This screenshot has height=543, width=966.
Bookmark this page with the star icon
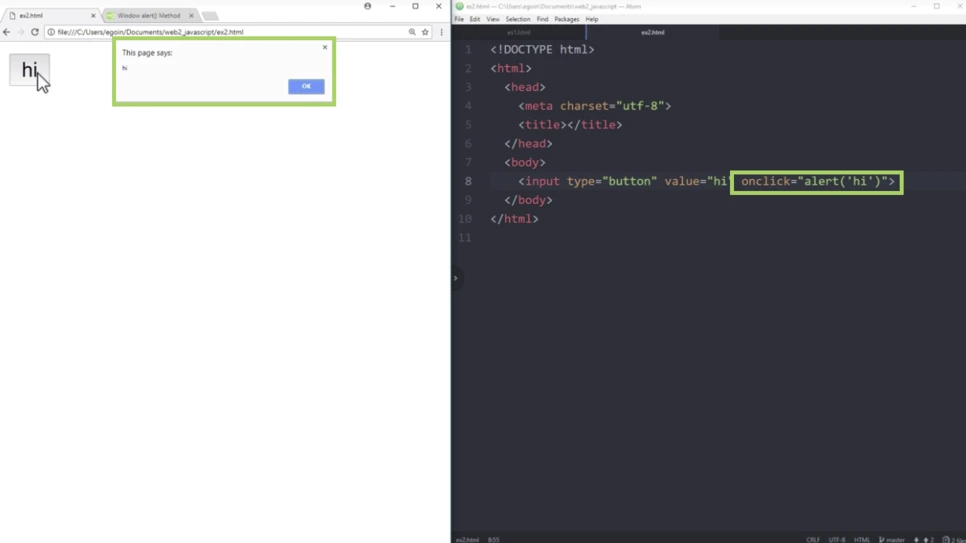[x=425, y=32]
